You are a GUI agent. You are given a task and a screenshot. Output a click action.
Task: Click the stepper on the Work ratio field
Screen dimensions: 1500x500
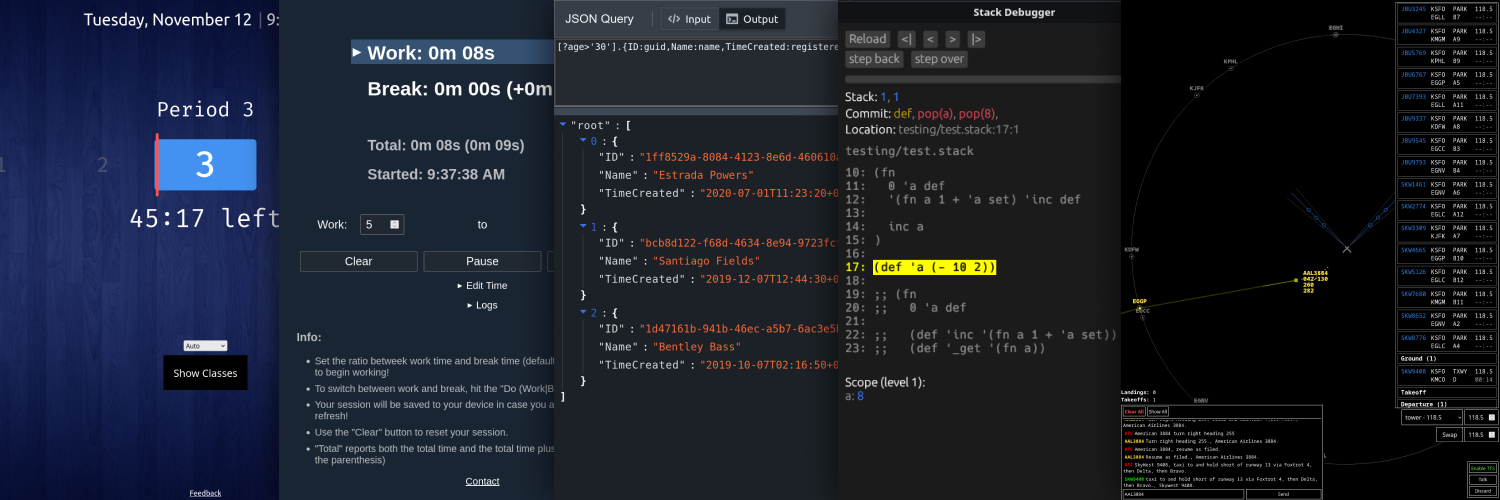[395, 225]
